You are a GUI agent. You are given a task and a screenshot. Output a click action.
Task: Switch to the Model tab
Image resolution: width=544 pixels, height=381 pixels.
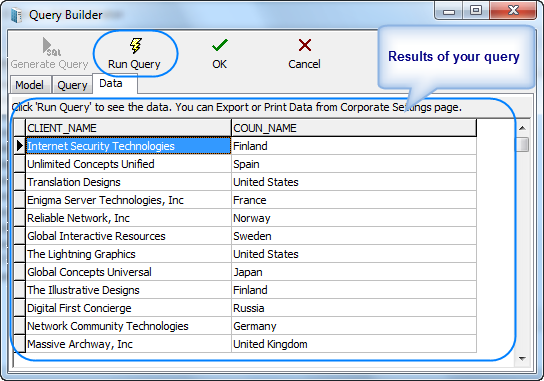pyautogui.click(x=30, y=85)
